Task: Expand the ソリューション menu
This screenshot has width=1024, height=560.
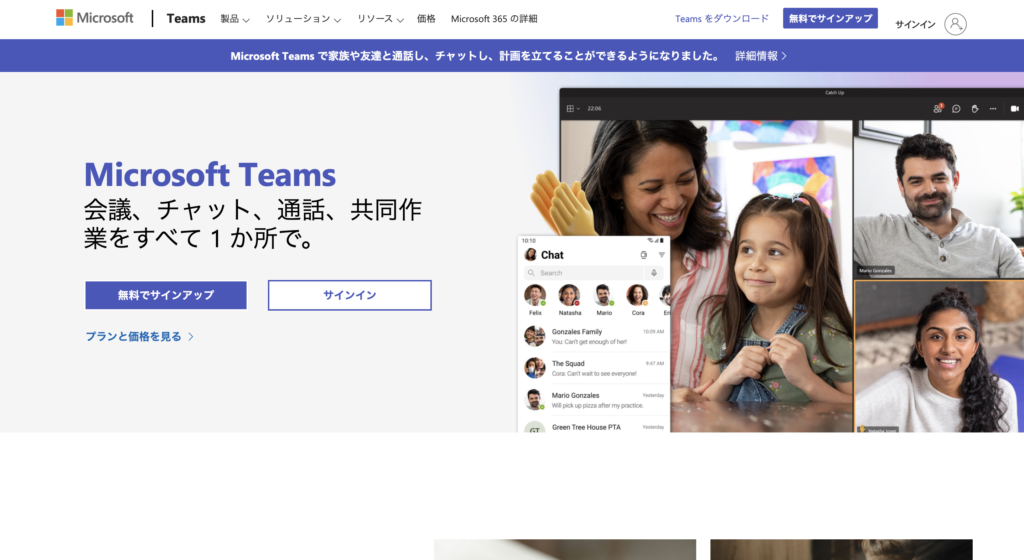Action: pos(303,19)
